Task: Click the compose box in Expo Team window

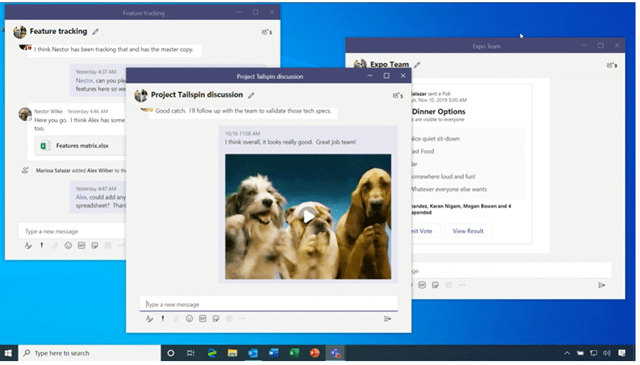Action: (511, 271)
